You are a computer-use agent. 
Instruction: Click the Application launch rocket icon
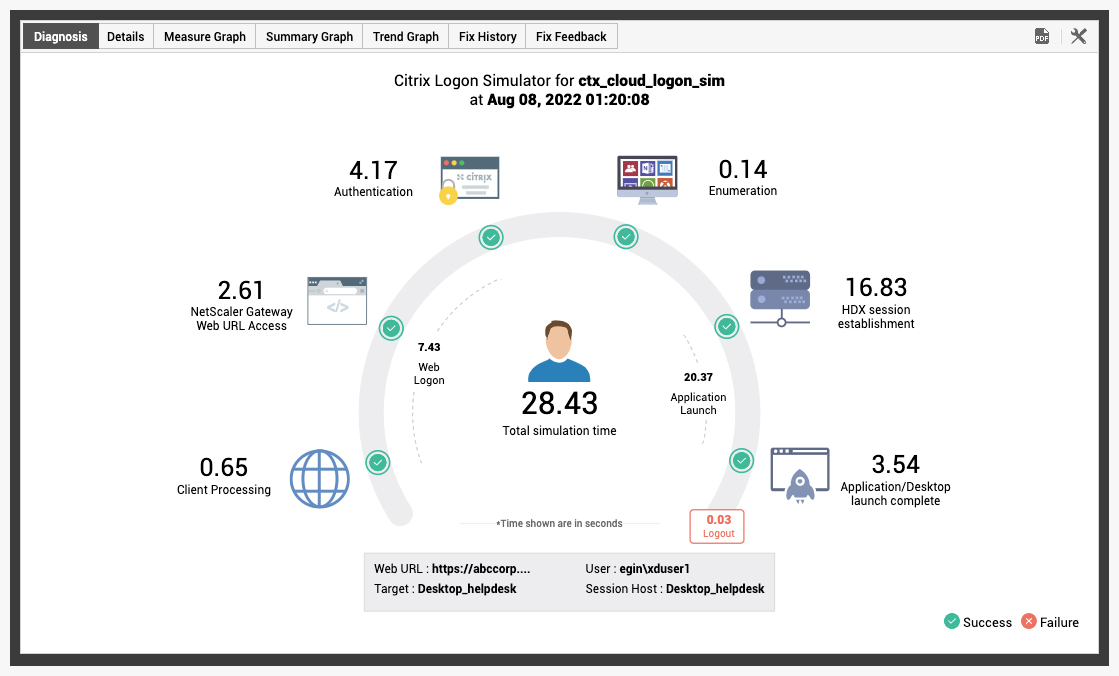pos(800,475)
